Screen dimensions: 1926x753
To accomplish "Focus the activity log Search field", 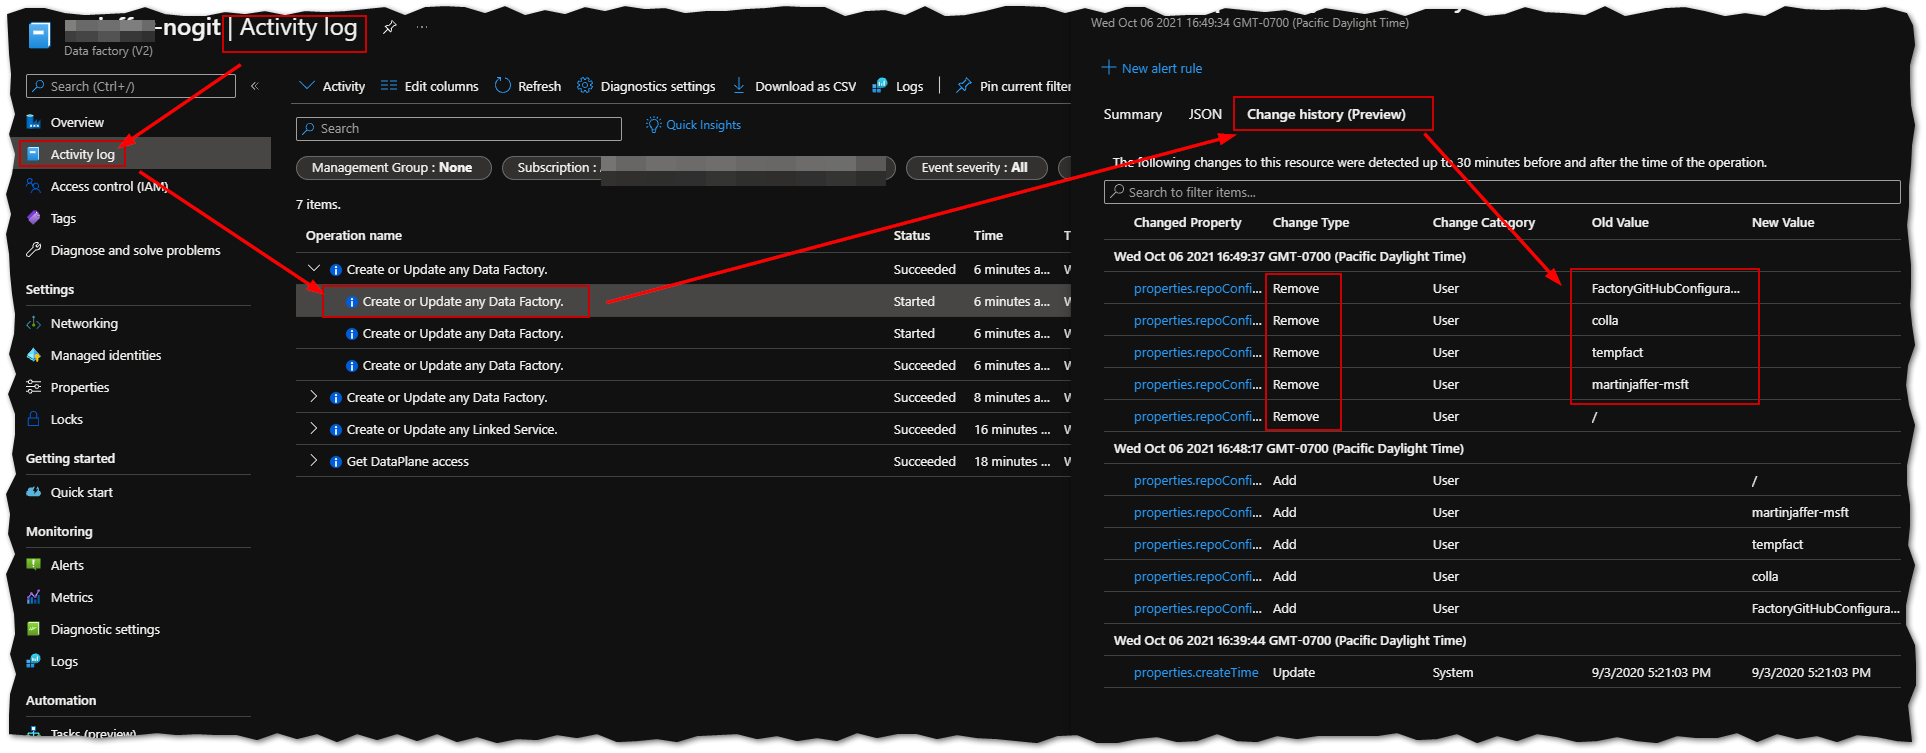I will point(459,129).
